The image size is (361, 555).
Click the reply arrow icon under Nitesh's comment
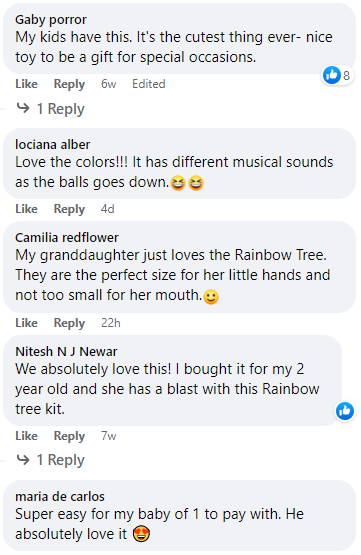tap(23, 459)
